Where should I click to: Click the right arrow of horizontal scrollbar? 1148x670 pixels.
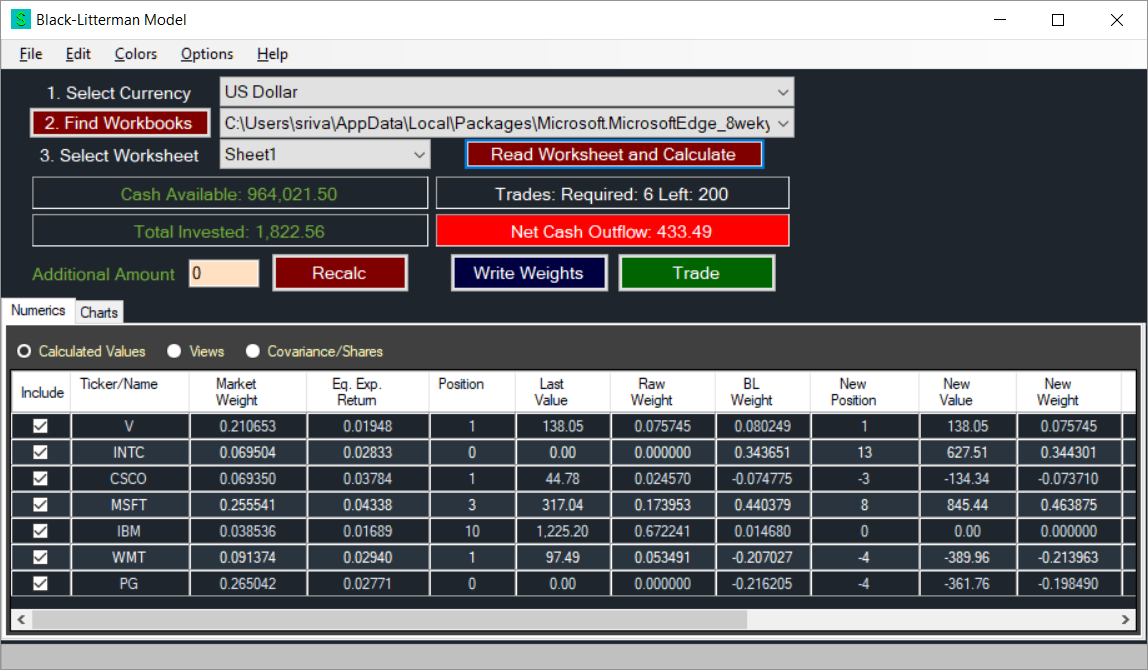pyautogui.click(x=1125, y=619)
